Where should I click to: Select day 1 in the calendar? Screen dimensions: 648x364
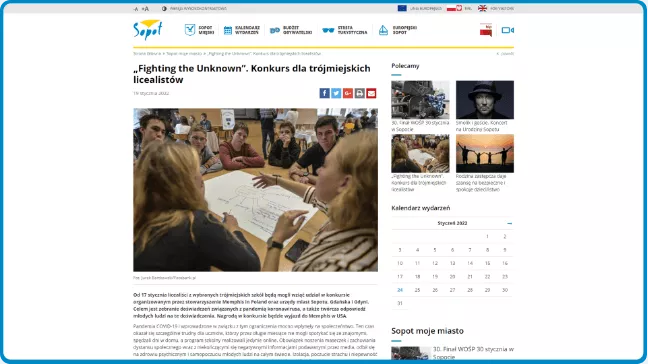point(487,237)
